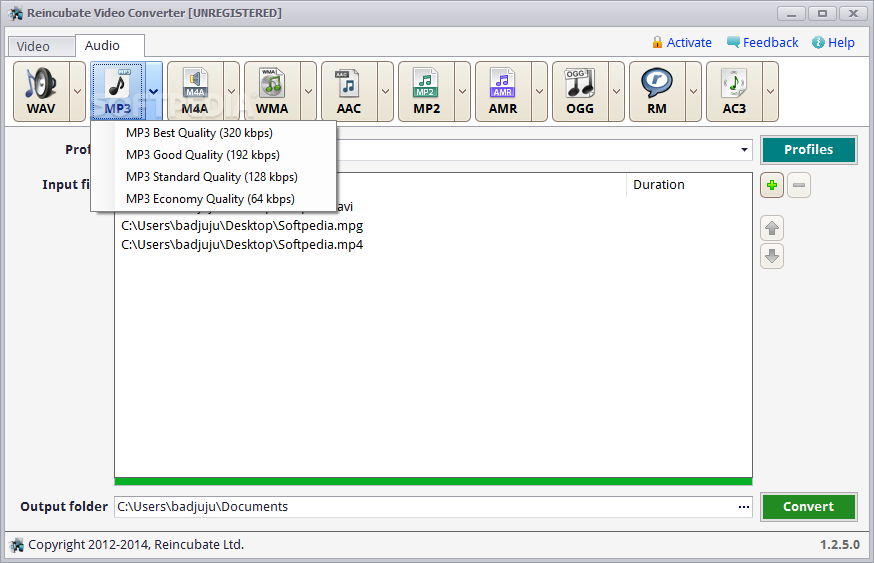Choose MP3 Standard Quality (128 kbps)
This screenshot has height=563, width=874.
coord(213,177)
